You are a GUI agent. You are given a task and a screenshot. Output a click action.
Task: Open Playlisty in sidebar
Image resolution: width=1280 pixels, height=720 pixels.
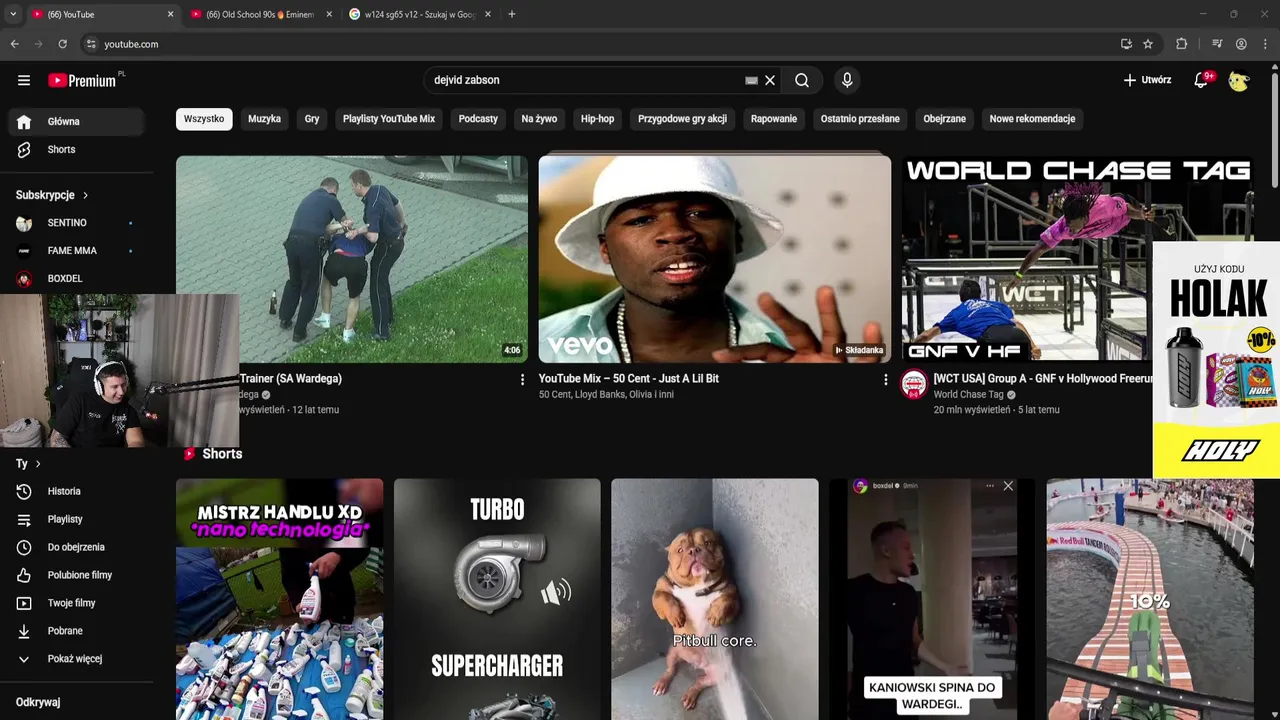click(78, 519)
